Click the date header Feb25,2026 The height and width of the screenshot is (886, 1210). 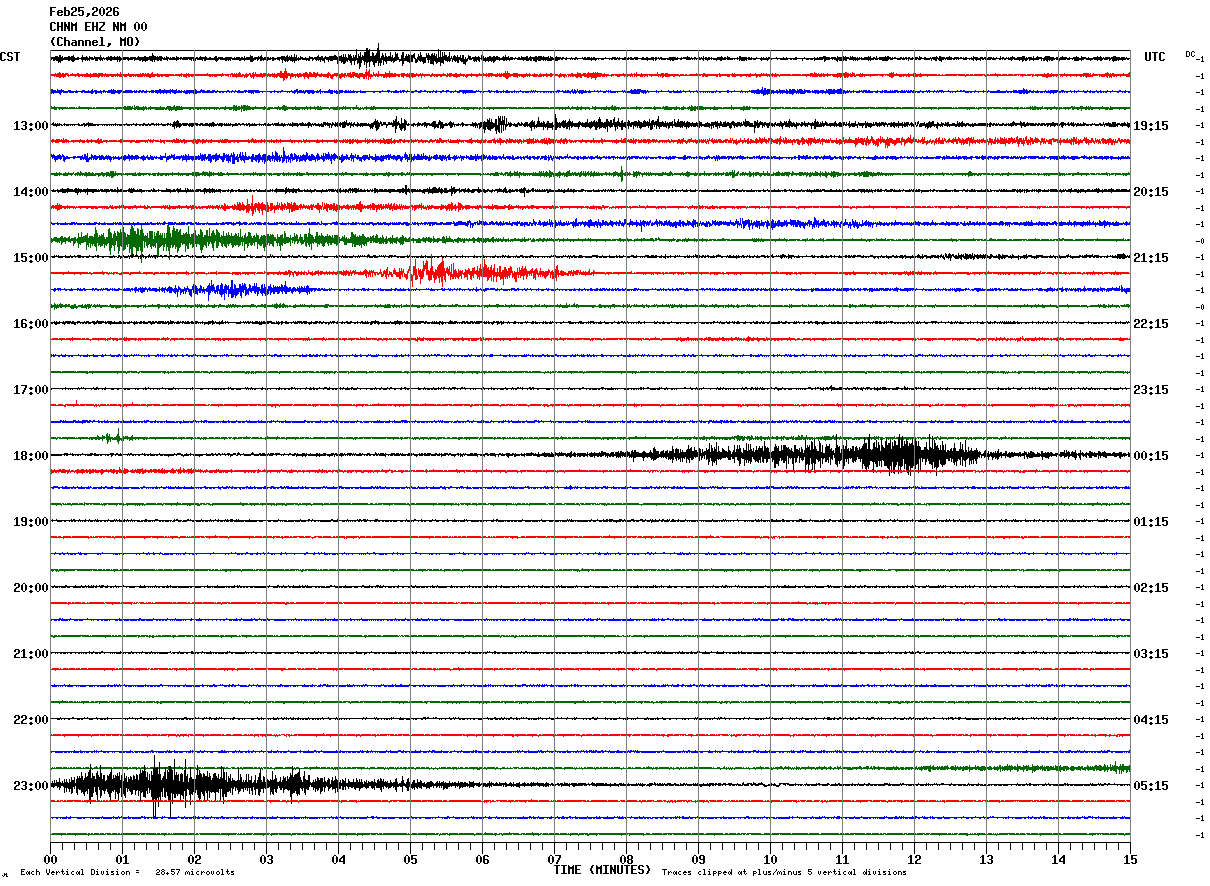[x=84, y=12]
